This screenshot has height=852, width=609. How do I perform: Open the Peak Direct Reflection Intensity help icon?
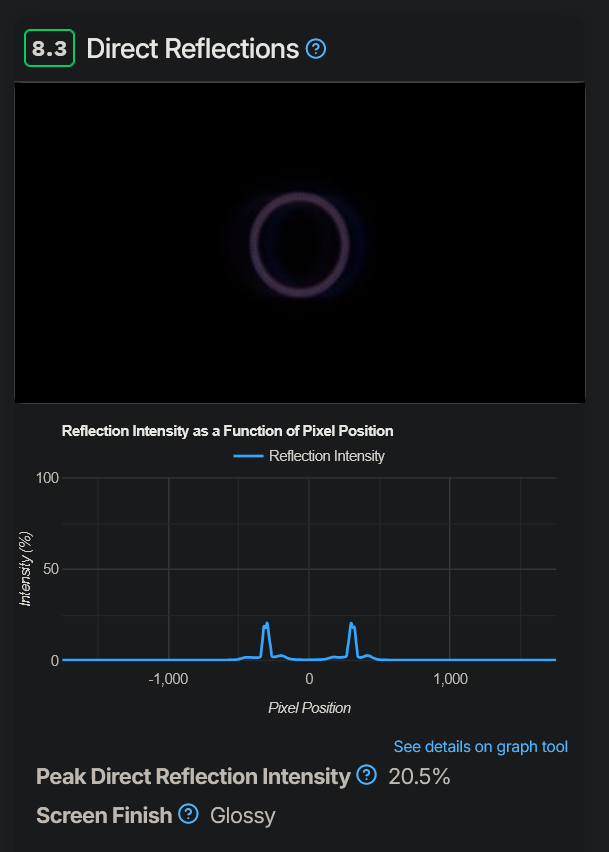pyautogui.click(x=366, y=776)
